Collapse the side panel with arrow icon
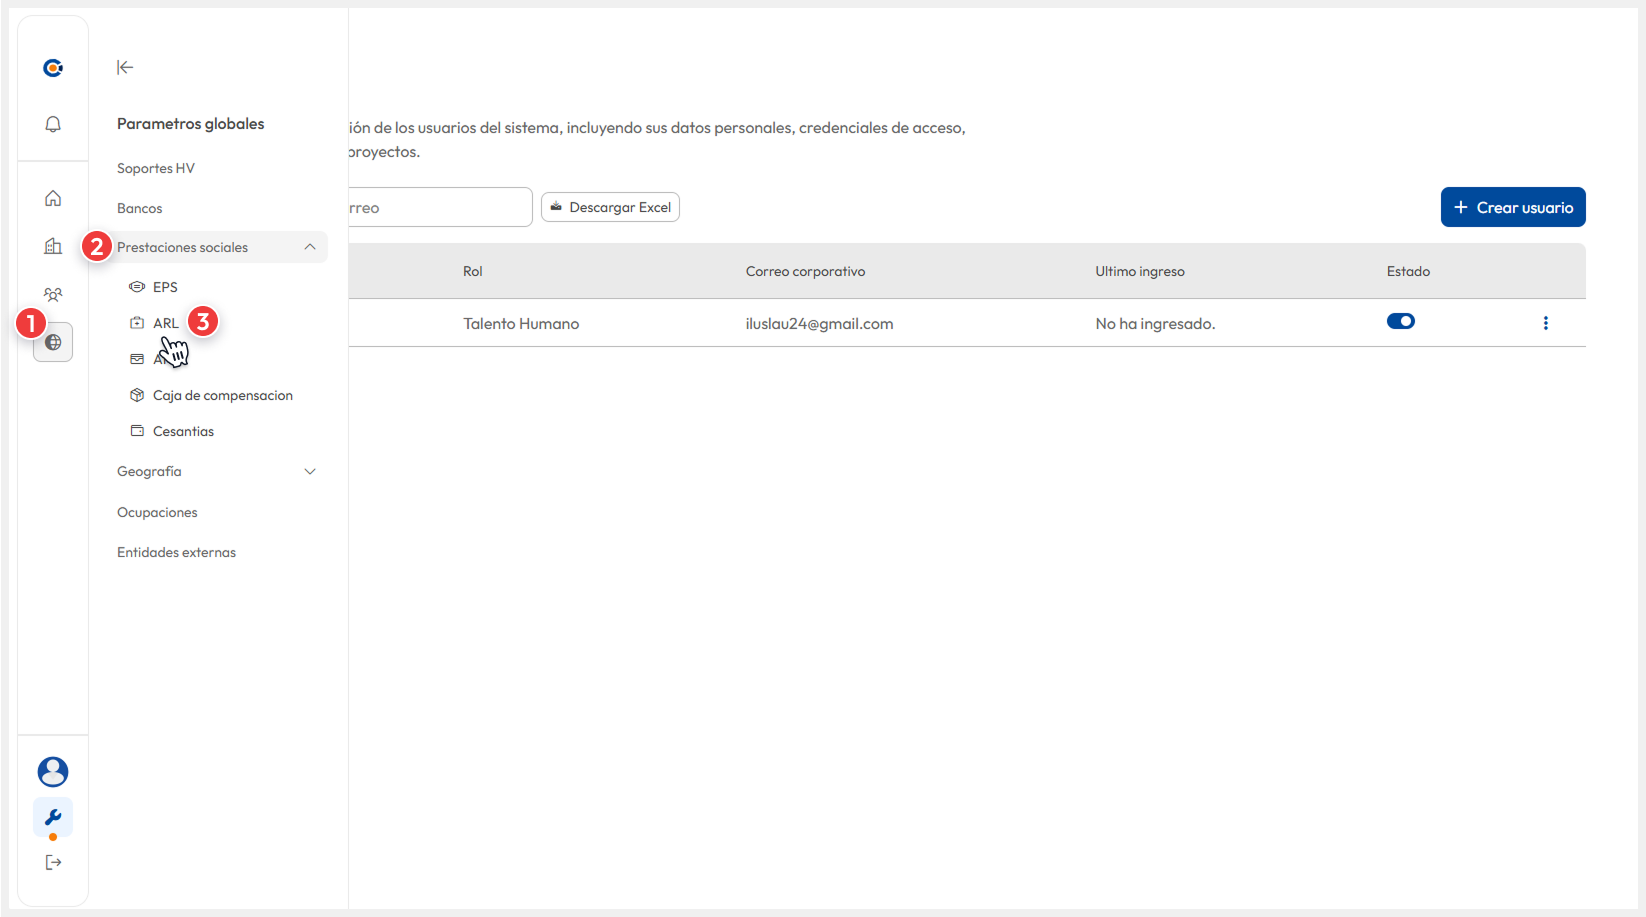The image size is (1646, 917). click(125, 67)
